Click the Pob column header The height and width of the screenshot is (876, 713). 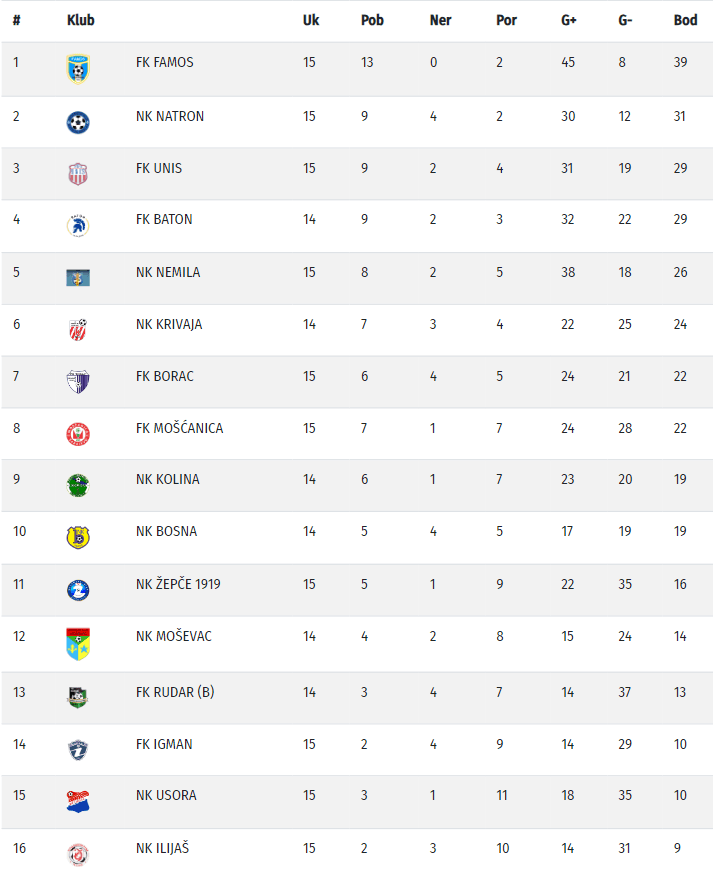click(x=372, y=20)
